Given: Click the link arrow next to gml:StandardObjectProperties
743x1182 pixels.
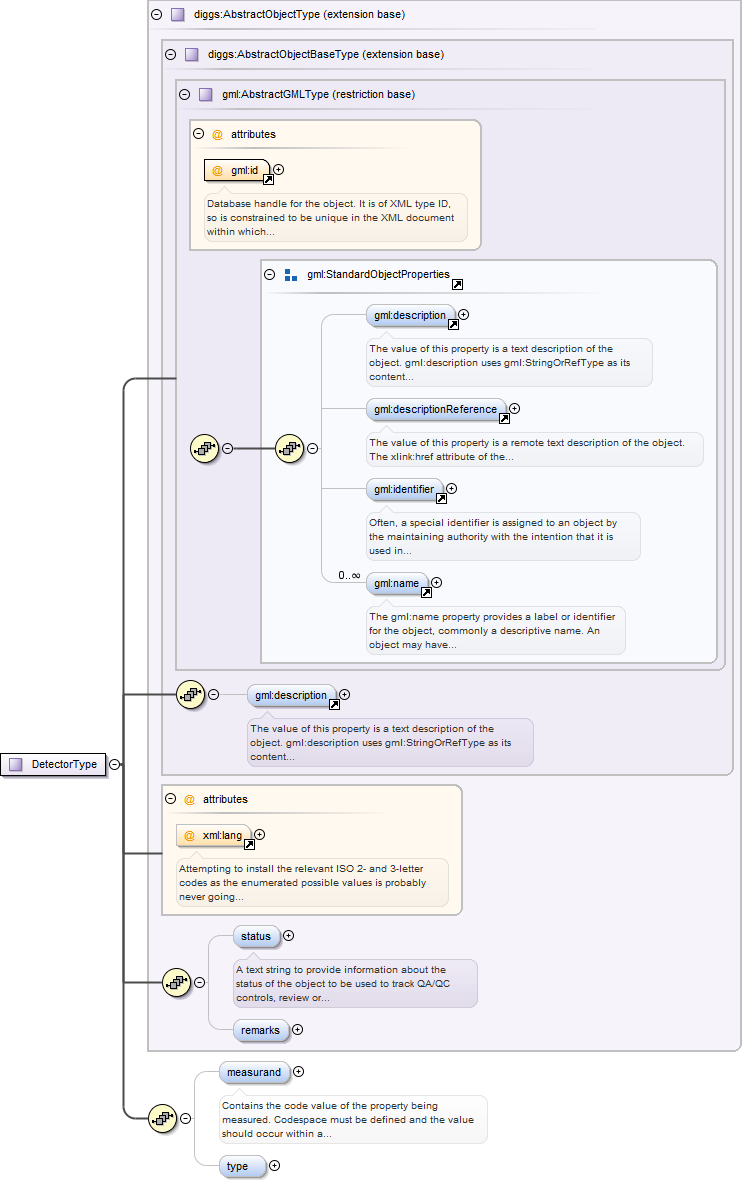Looking at the screenshot, I should pyautogui.click(x=457, y=284).
